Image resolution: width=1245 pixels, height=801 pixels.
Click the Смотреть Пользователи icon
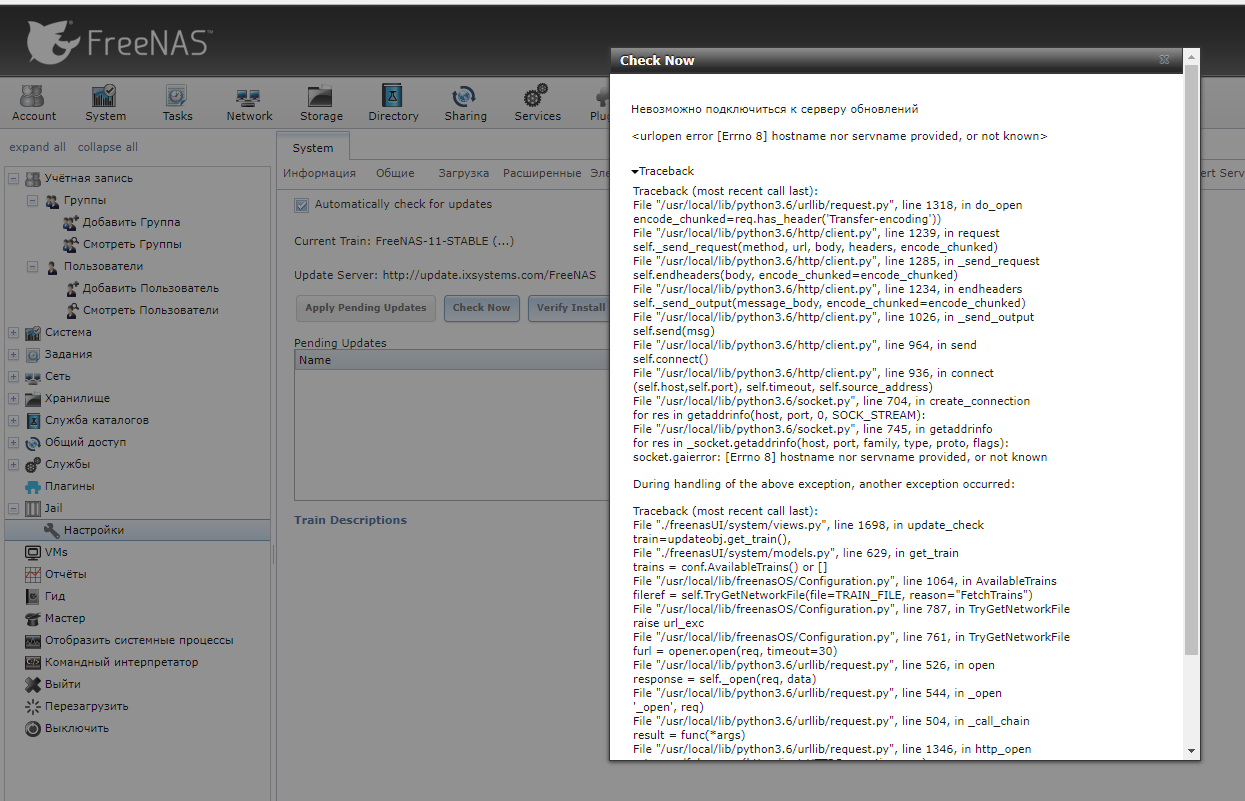click(71, 310)
